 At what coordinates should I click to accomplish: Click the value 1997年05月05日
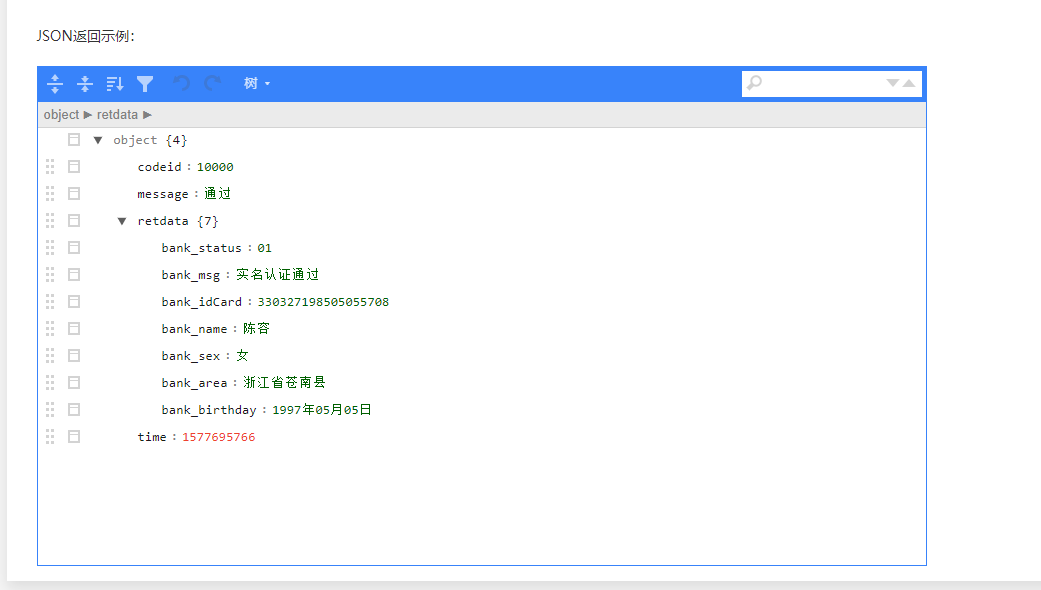(322, 409)
